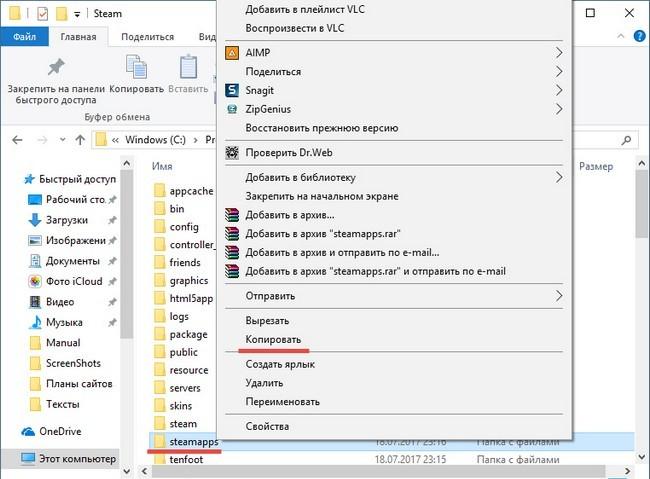Click the steamapps folder icon
This screenshot has width=650, height=479.
160,442
